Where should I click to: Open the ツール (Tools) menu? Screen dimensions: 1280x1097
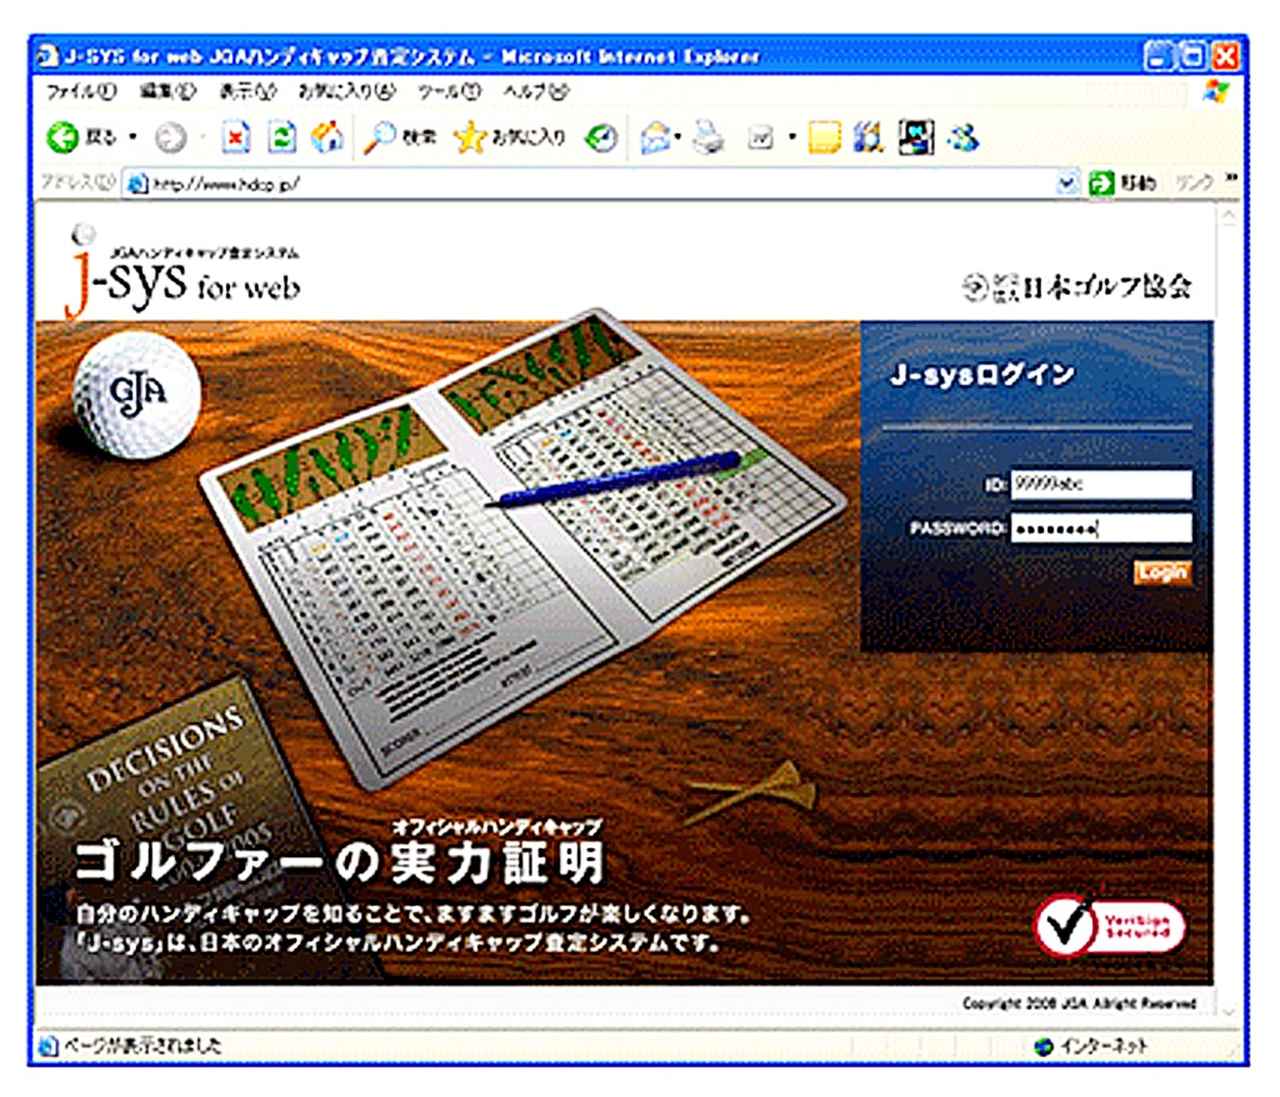(x=449, y=92)
